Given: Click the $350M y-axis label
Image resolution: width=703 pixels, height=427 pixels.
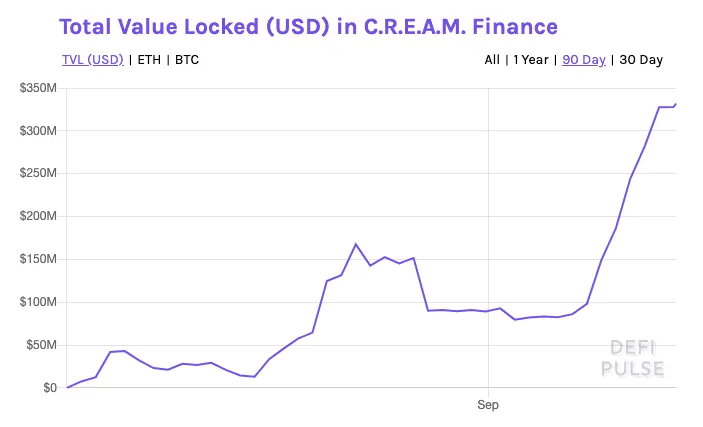Looking at the screenshot, I should tap(38, 88).
